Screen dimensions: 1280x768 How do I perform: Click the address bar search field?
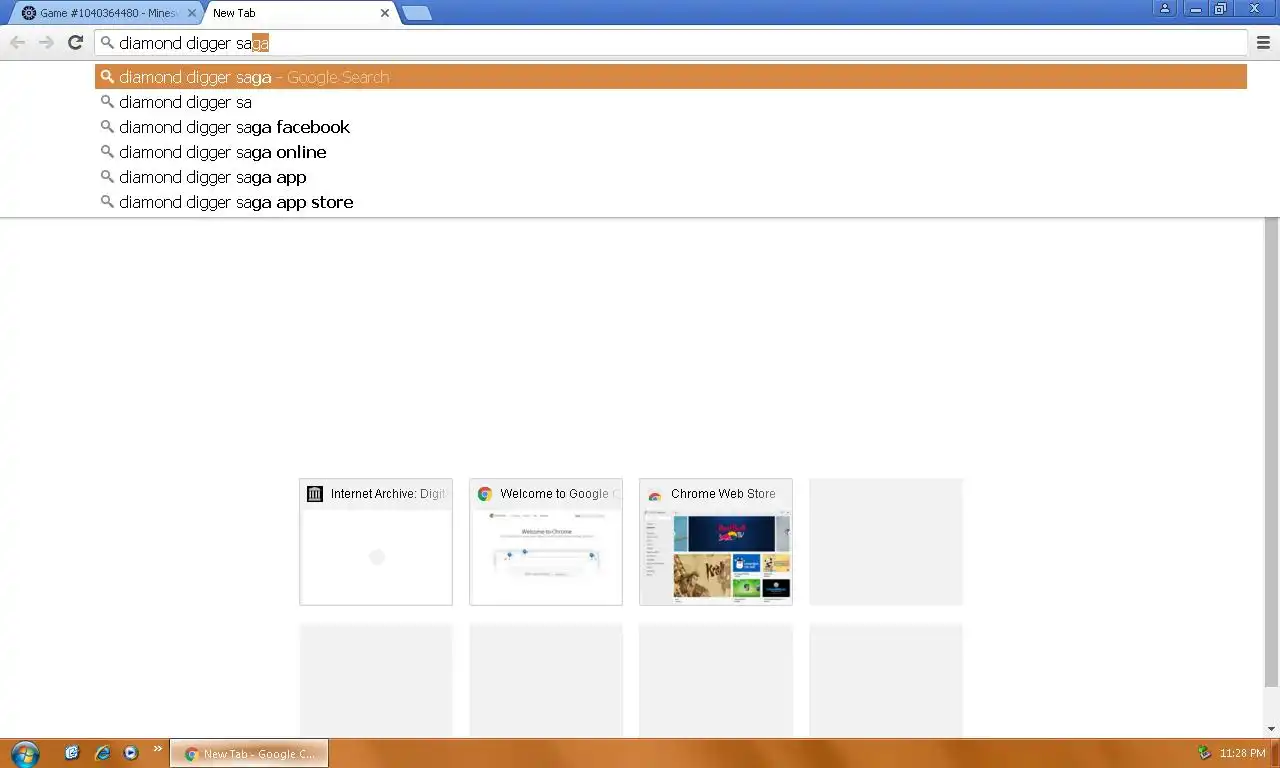671,43
